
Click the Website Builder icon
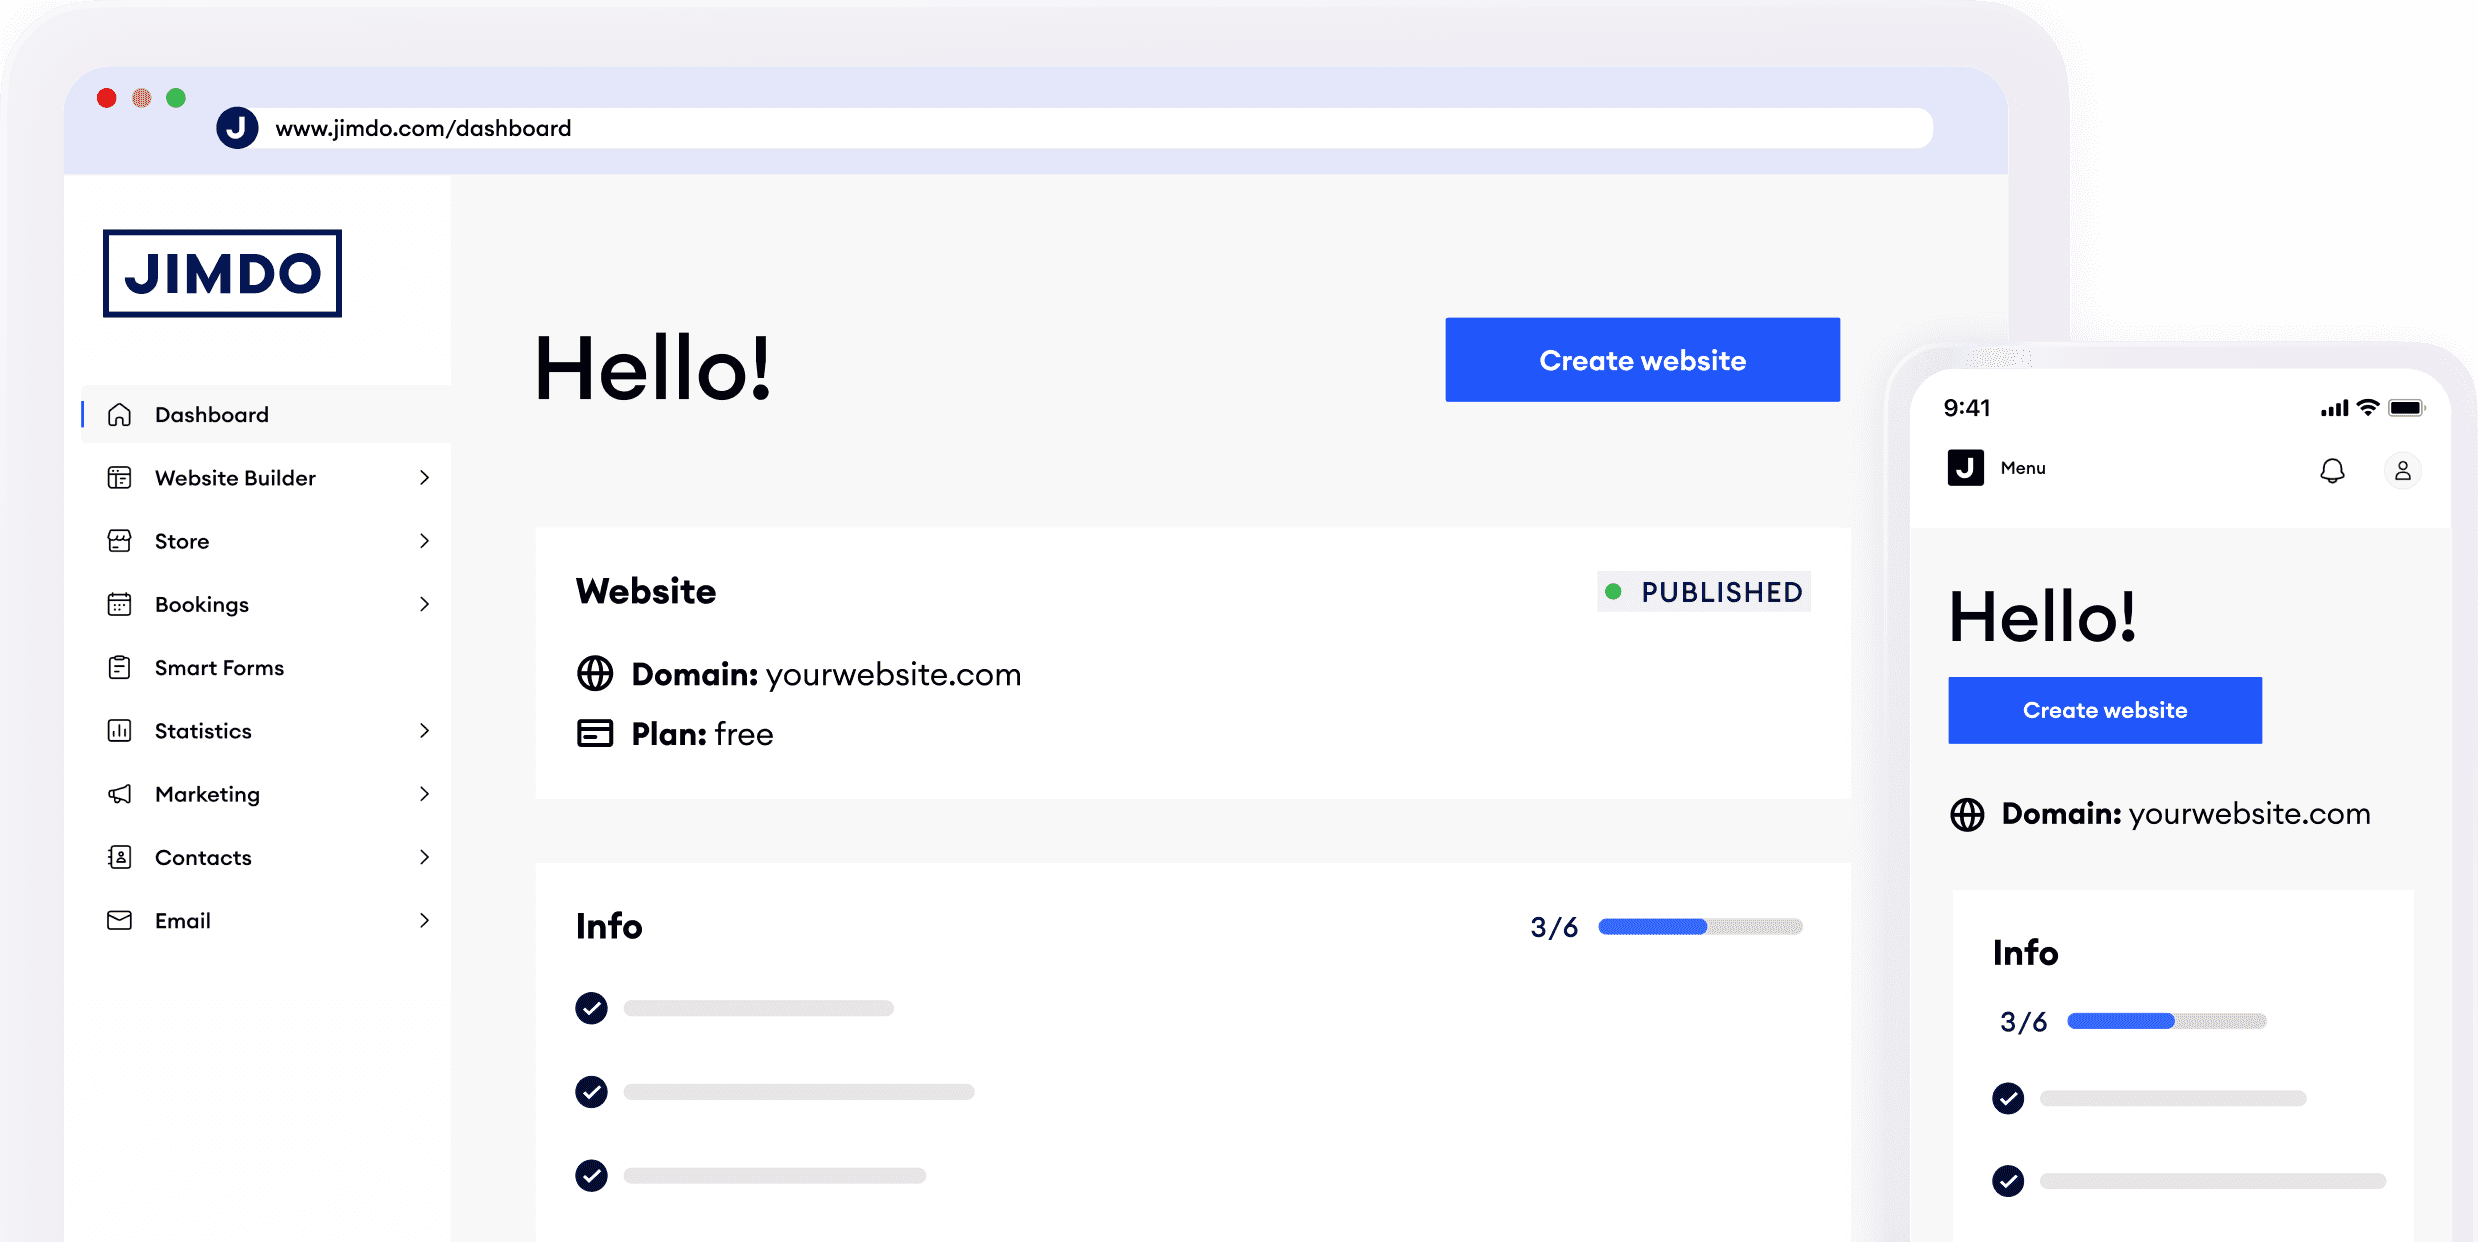tap(120, 478)
